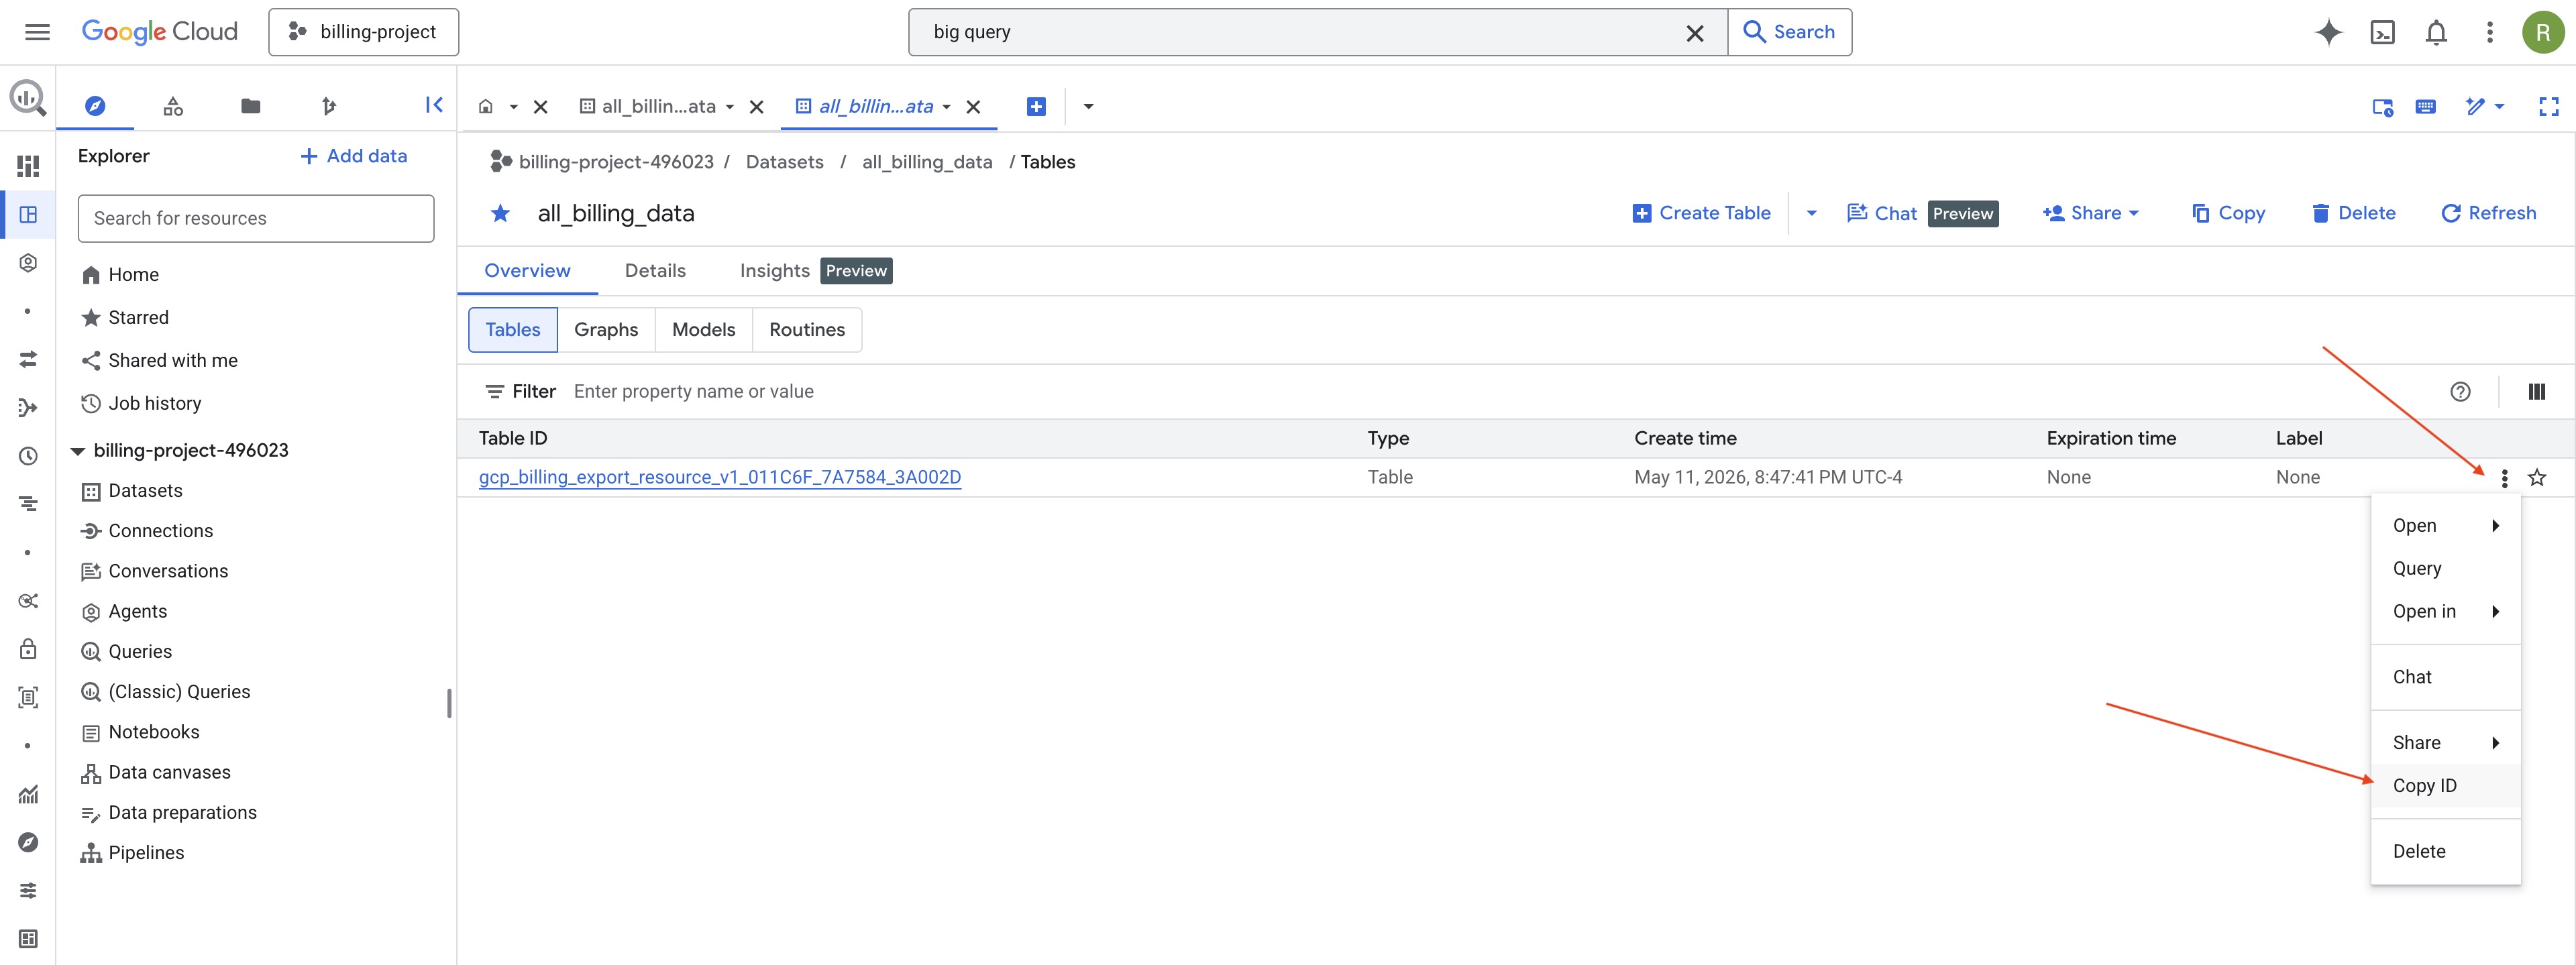The width and height of the screenshot is (2576, 965).
Task: Delete the dataset from toolbar
Action: pyautogui.click(x=2353, y=213)
